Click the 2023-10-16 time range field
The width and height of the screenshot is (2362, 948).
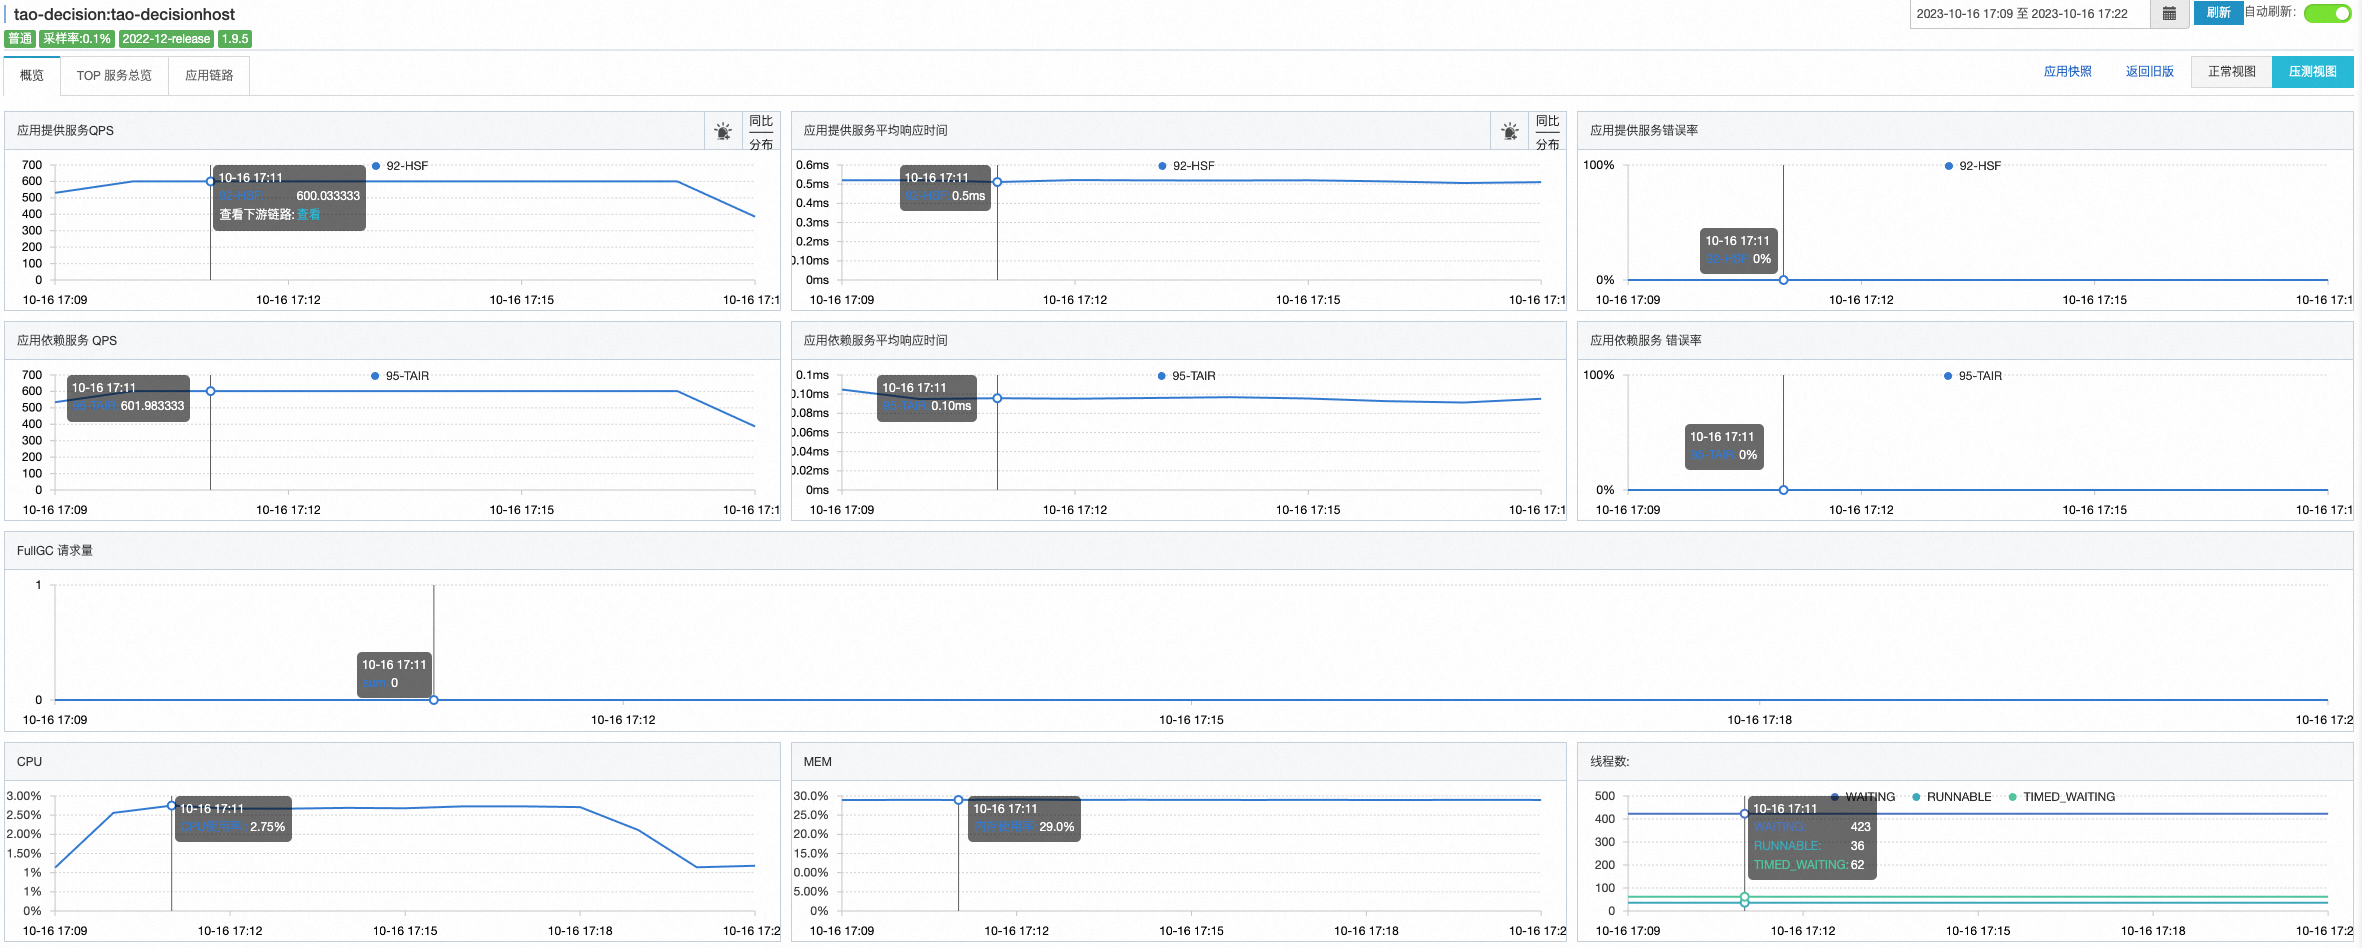(x=2028, y=14)
